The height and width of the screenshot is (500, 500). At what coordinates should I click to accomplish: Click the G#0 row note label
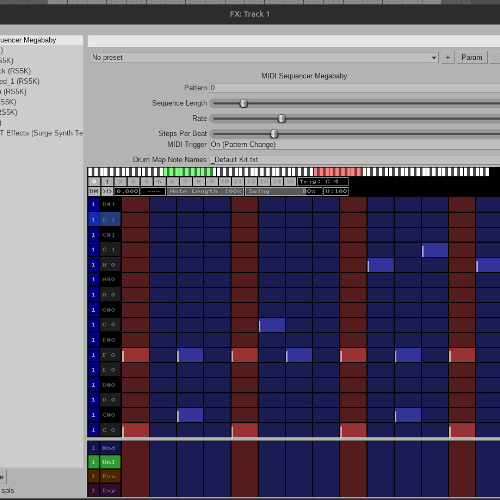110,310
